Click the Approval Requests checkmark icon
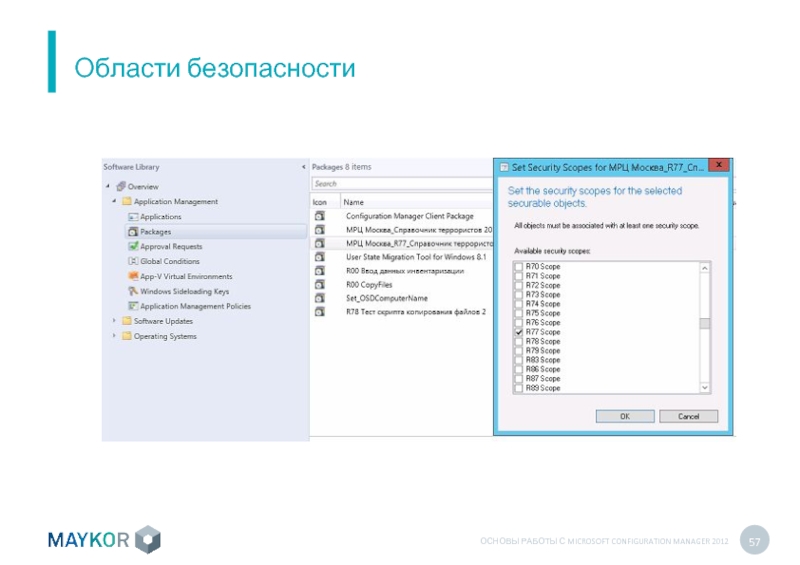 tap(133, 246)
